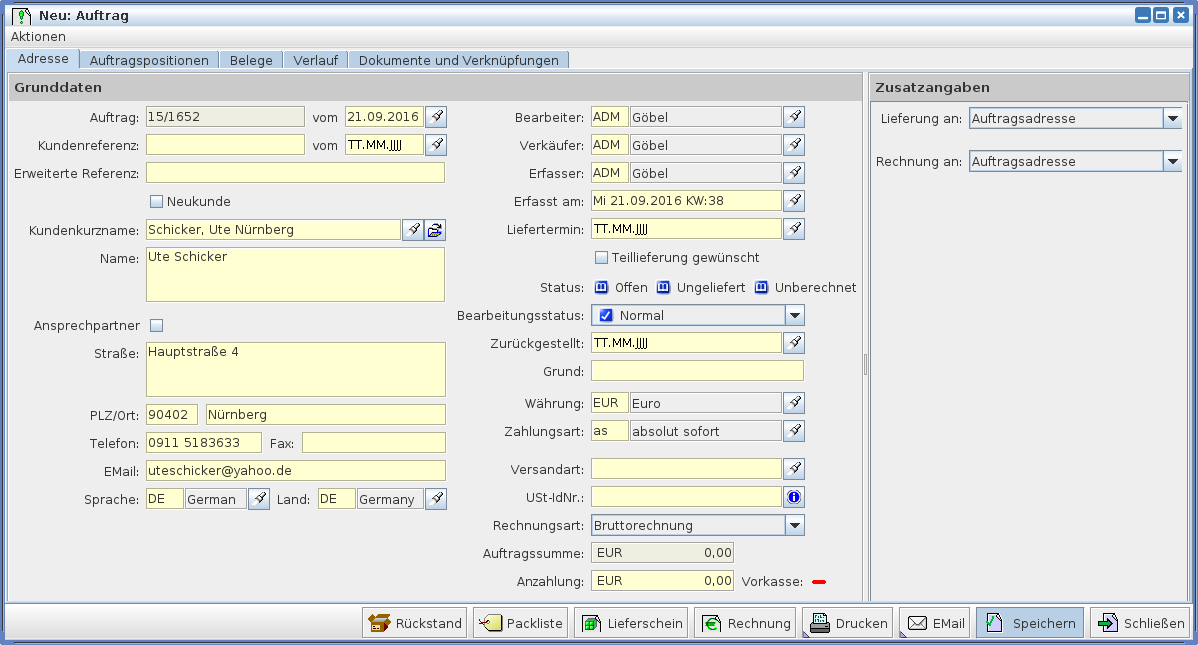Toggle the Ansprechpartner checkbox
Screen dimensions: 1198x645
(156, 325)
